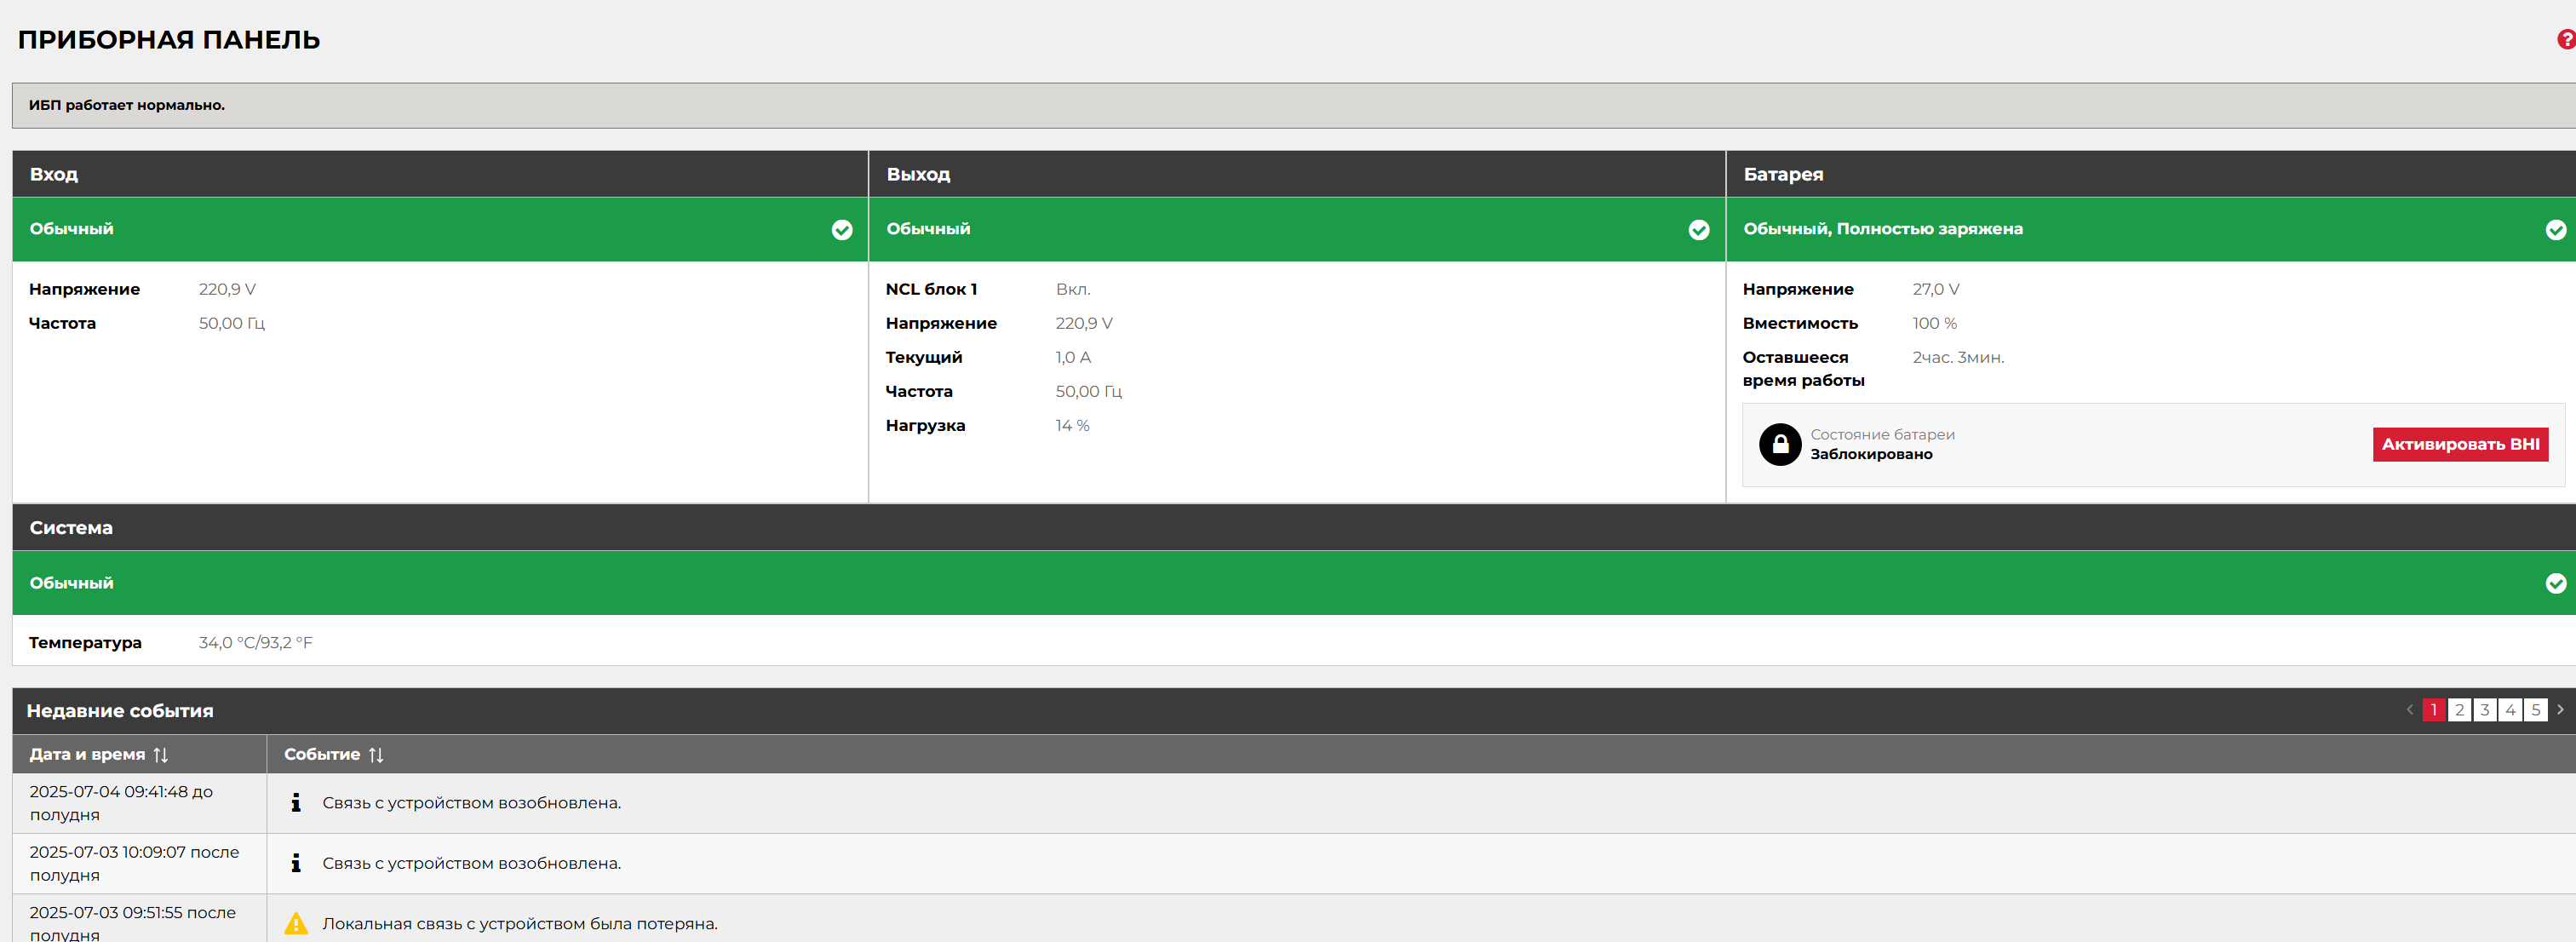Click the Вход status checkmark icon
The width and height of the screenshot is (2576, 942).
tap(842, 230)
